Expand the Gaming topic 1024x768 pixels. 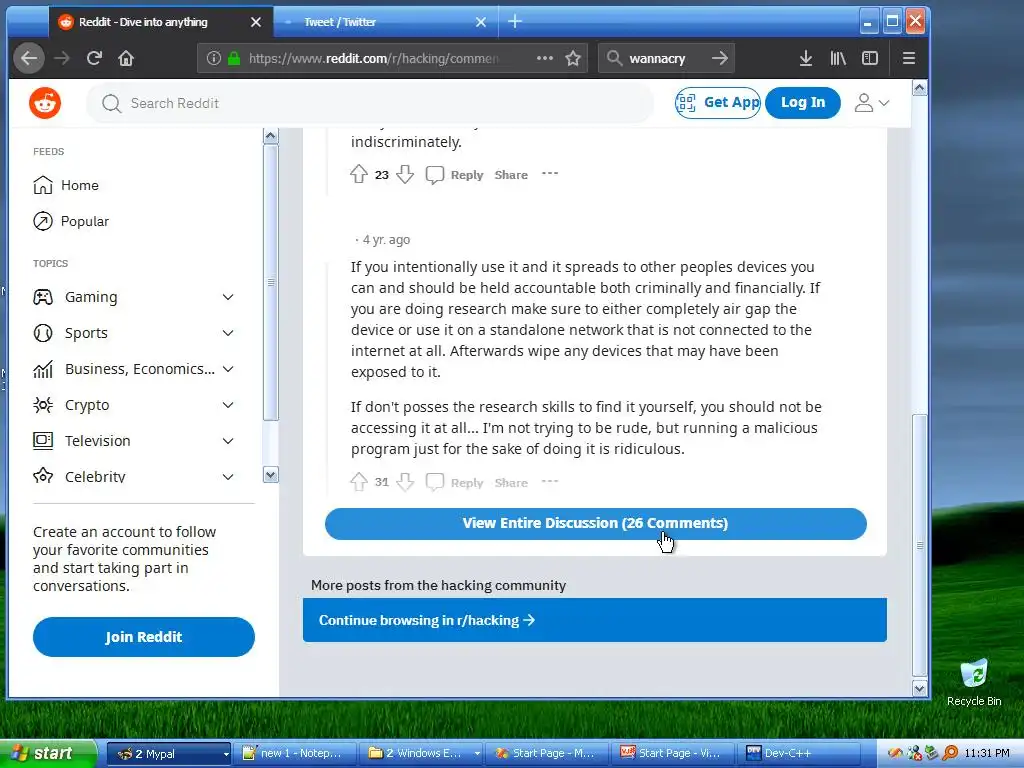(227, 297)
